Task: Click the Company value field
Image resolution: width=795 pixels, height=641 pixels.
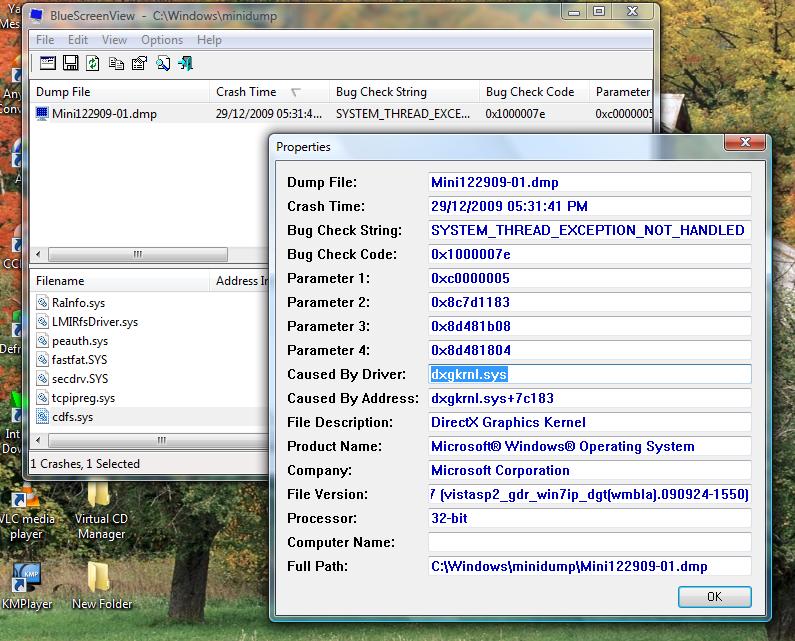Action: (589, 470)
